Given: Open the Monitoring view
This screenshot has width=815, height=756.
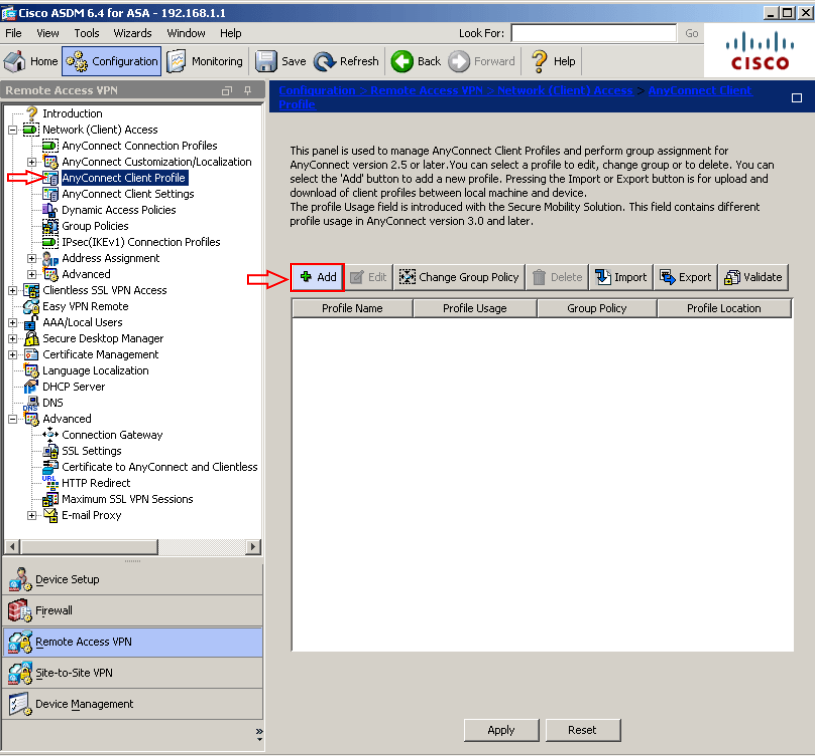Looking at the screenshot, I should click(206, 61).
